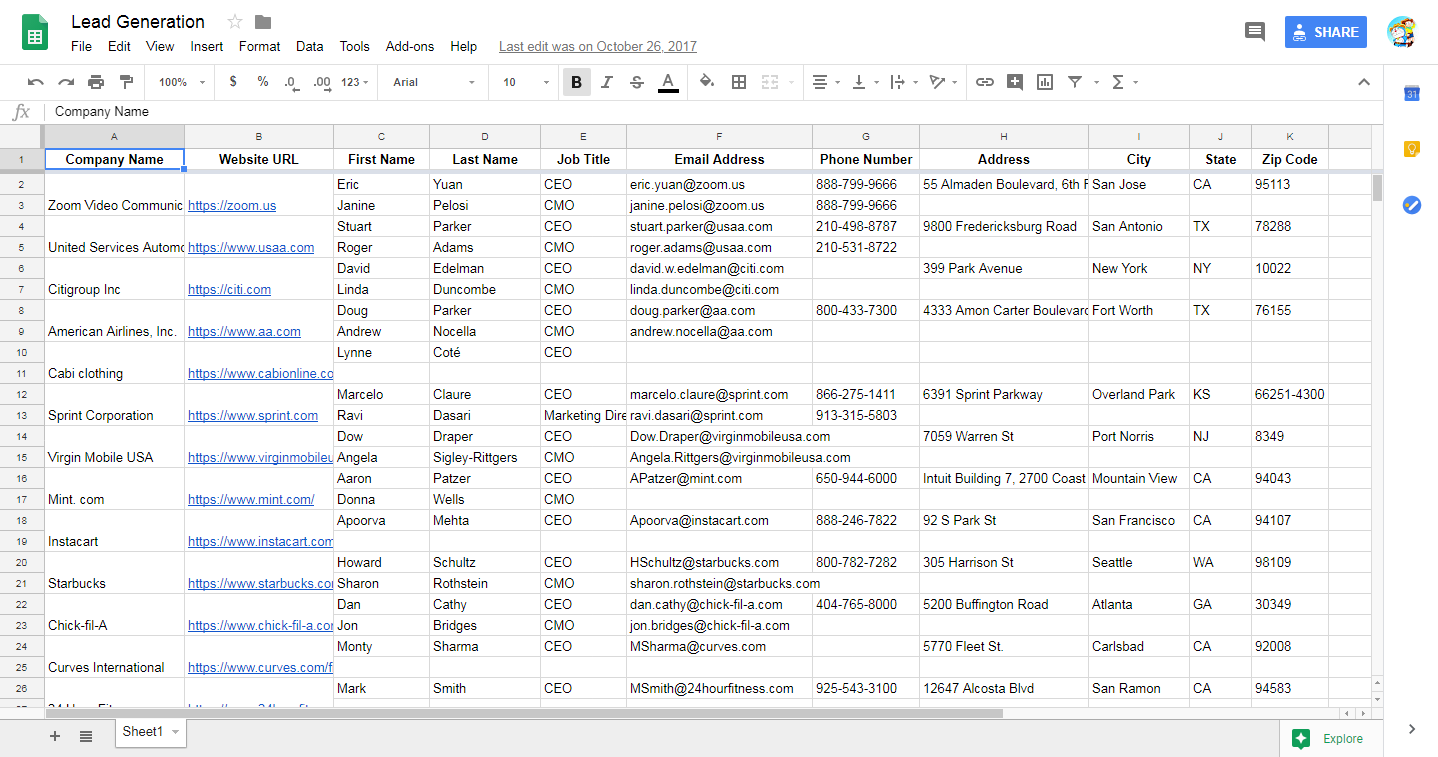1438x757 pixels.
Task: Open comments history speech bubble
Action: pyautogui.click(x=1254, y=32)
